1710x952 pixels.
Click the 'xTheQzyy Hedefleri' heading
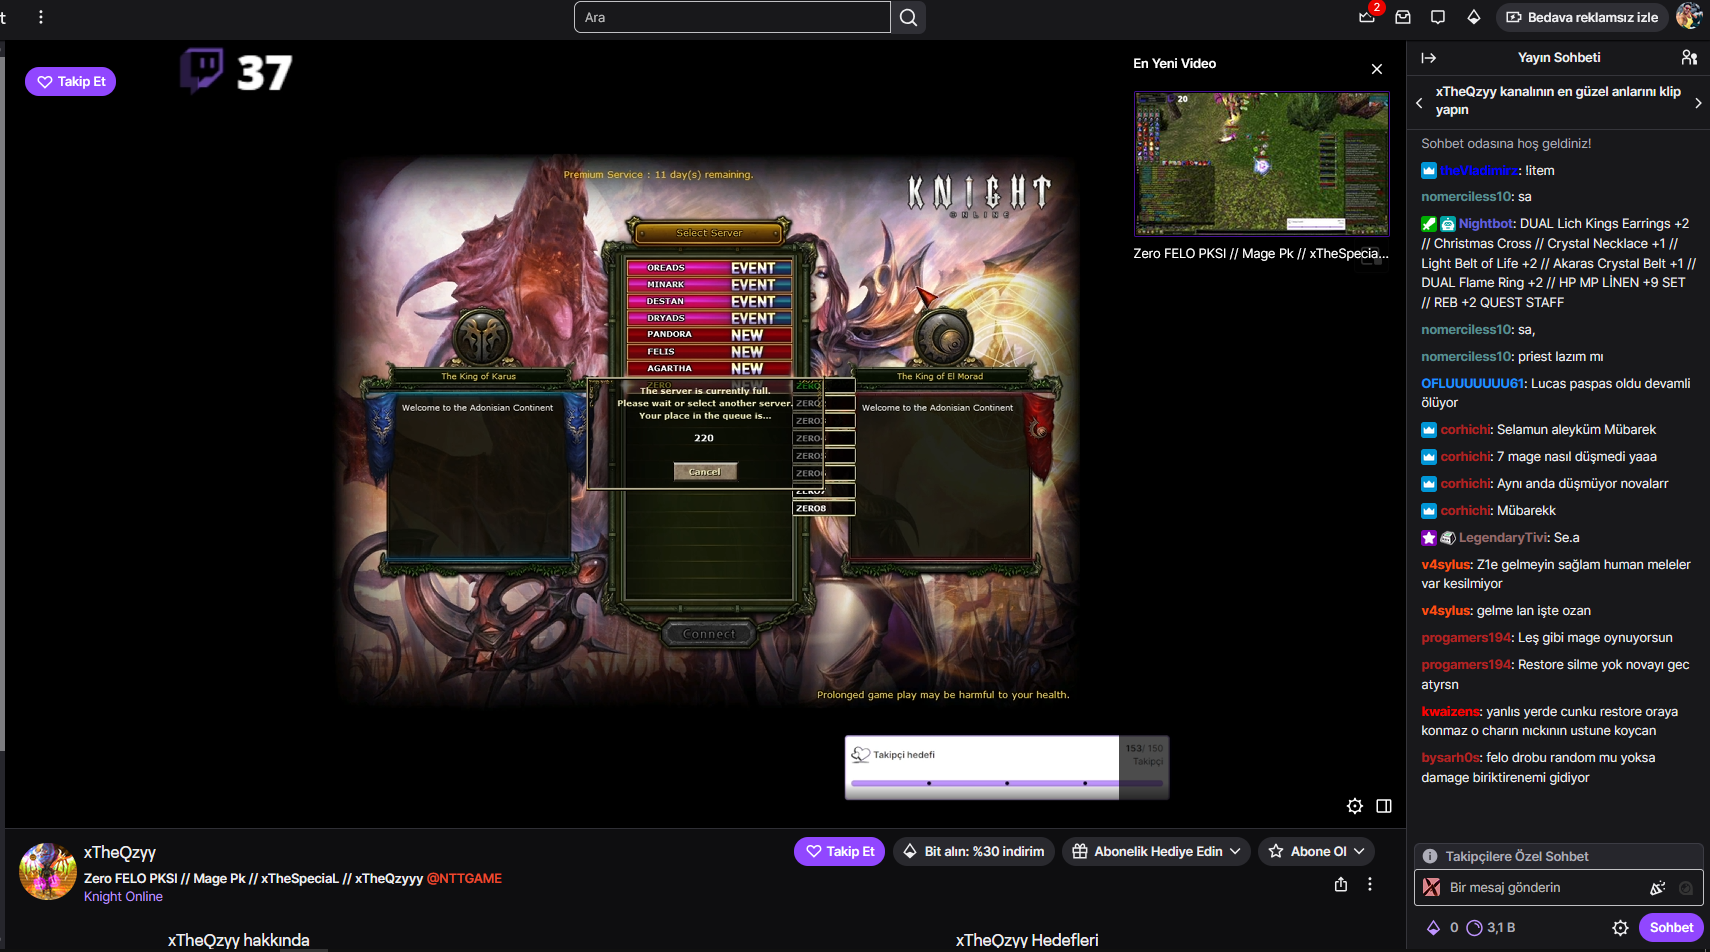(x=1027, y=940)
